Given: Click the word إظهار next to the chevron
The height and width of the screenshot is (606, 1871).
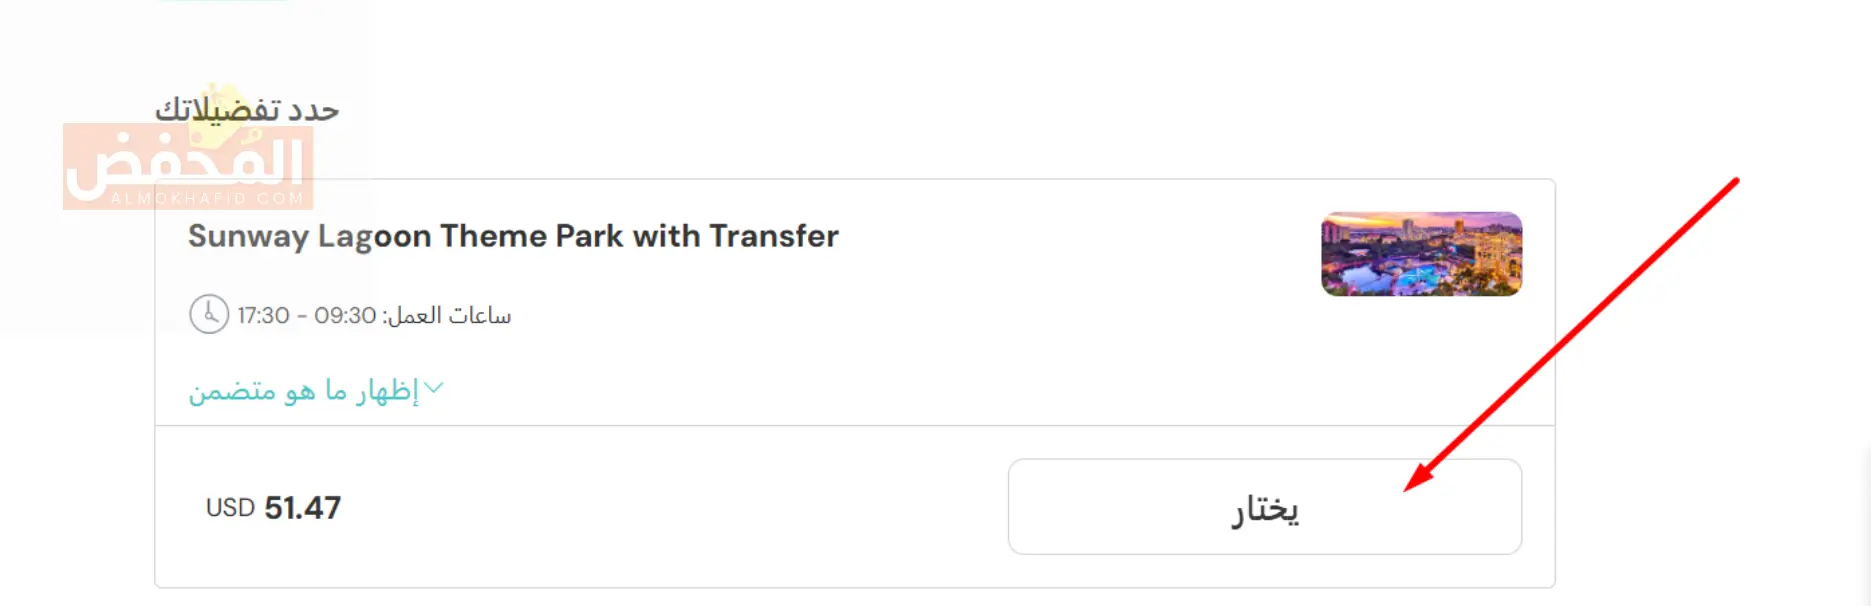Looking at the screenshot, I should point(387,390).
